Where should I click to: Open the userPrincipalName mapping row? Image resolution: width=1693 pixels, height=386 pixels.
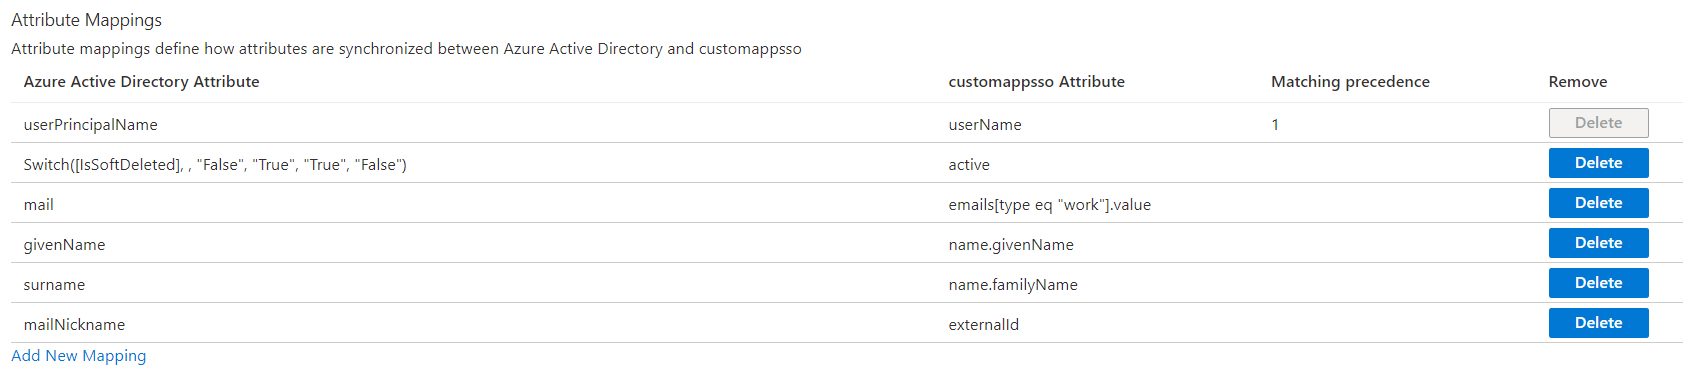tap(846, 123)
